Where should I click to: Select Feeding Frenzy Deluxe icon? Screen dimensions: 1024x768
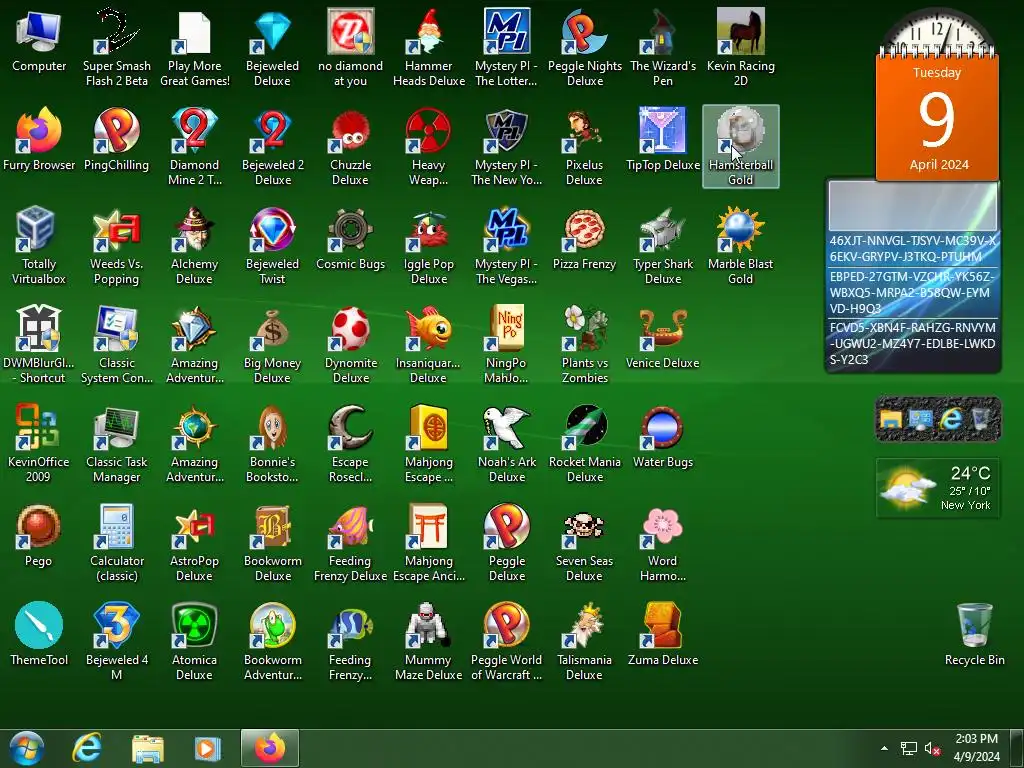tap(351, 542)
